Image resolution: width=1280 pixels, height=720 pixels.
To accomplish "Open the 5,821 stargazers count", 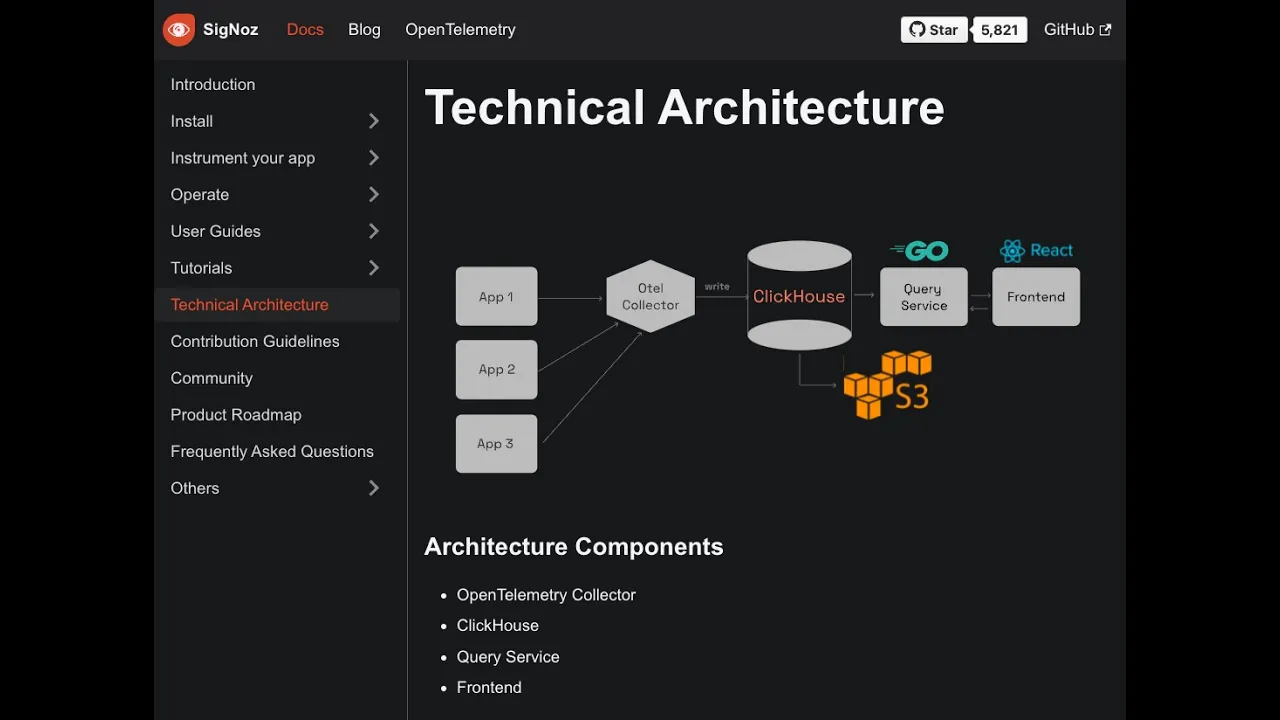I will [x=999, y=30].
